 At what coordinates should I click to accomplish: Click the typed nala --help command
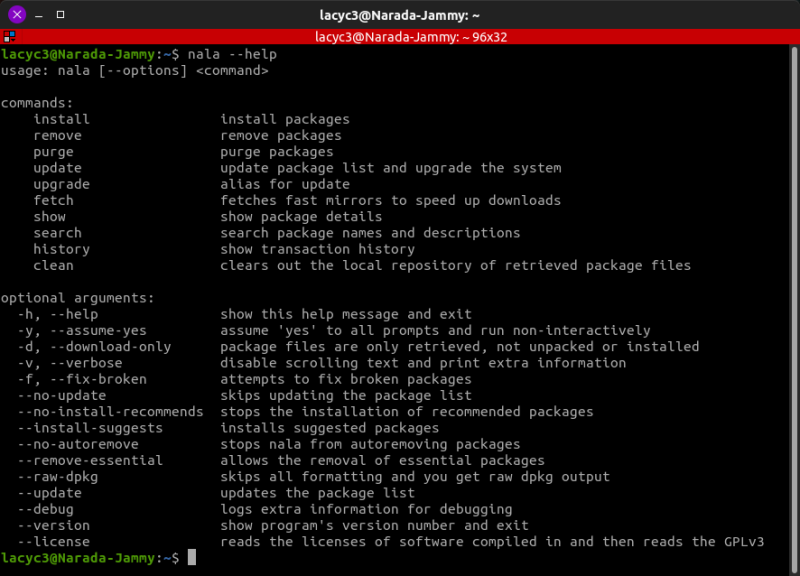[x=232, y=54]
